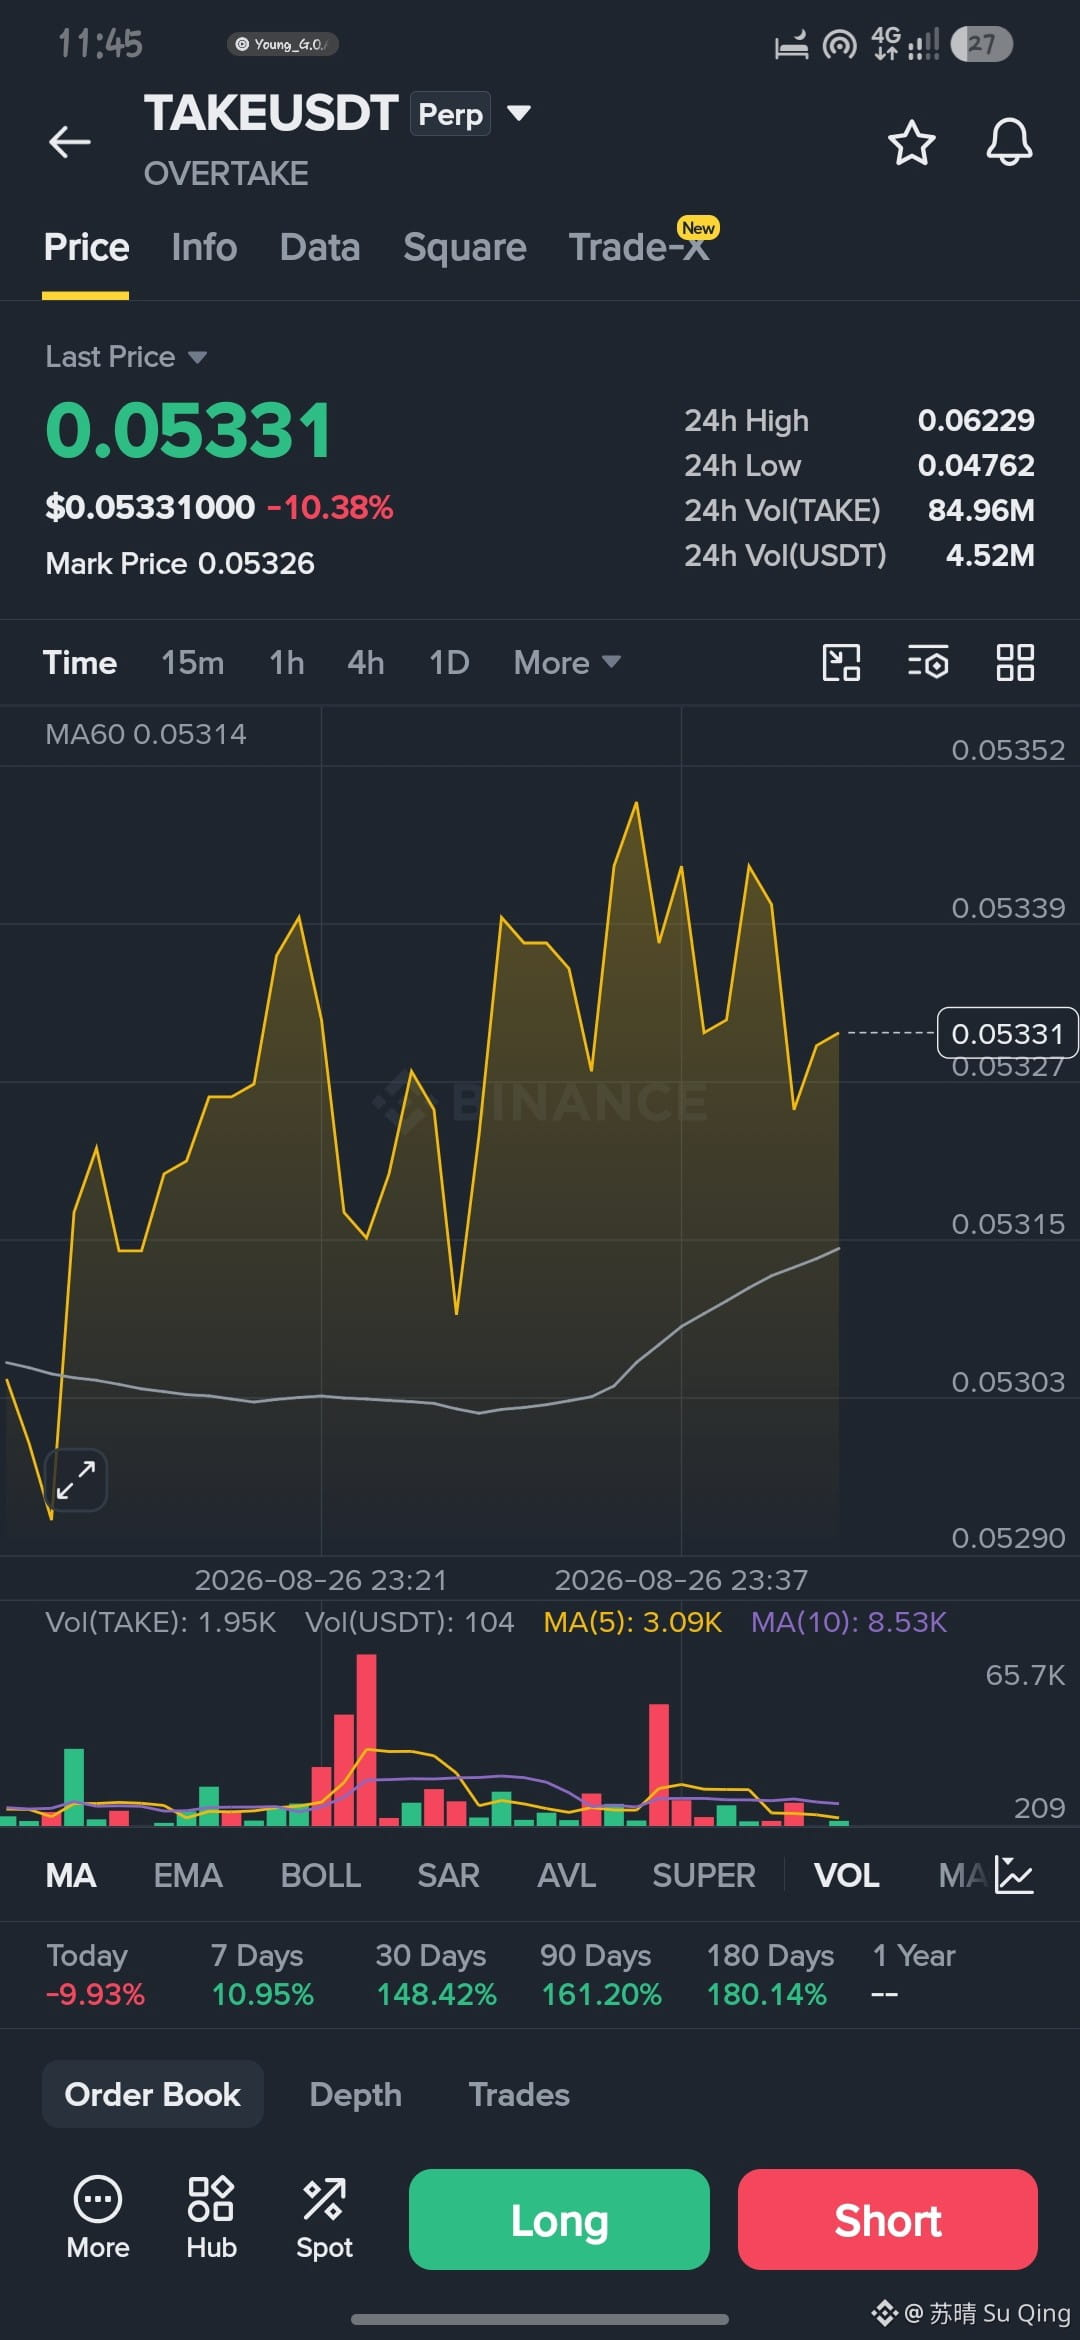Tap the large 0.05331 last price

tap(188, 431)
